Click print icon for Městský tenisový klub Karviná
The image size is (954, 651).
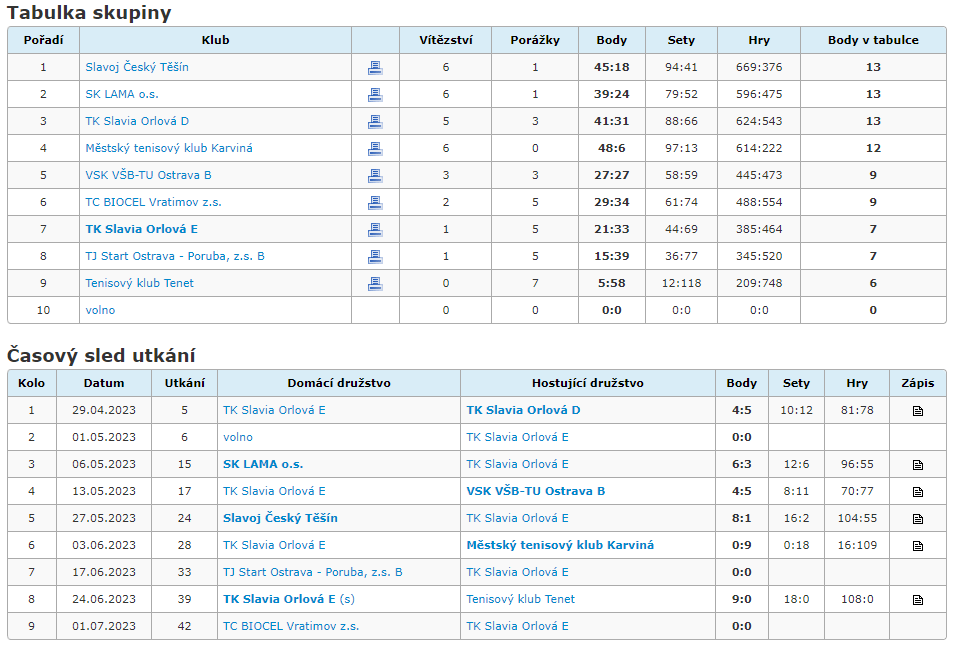click(x=375, y=148)
